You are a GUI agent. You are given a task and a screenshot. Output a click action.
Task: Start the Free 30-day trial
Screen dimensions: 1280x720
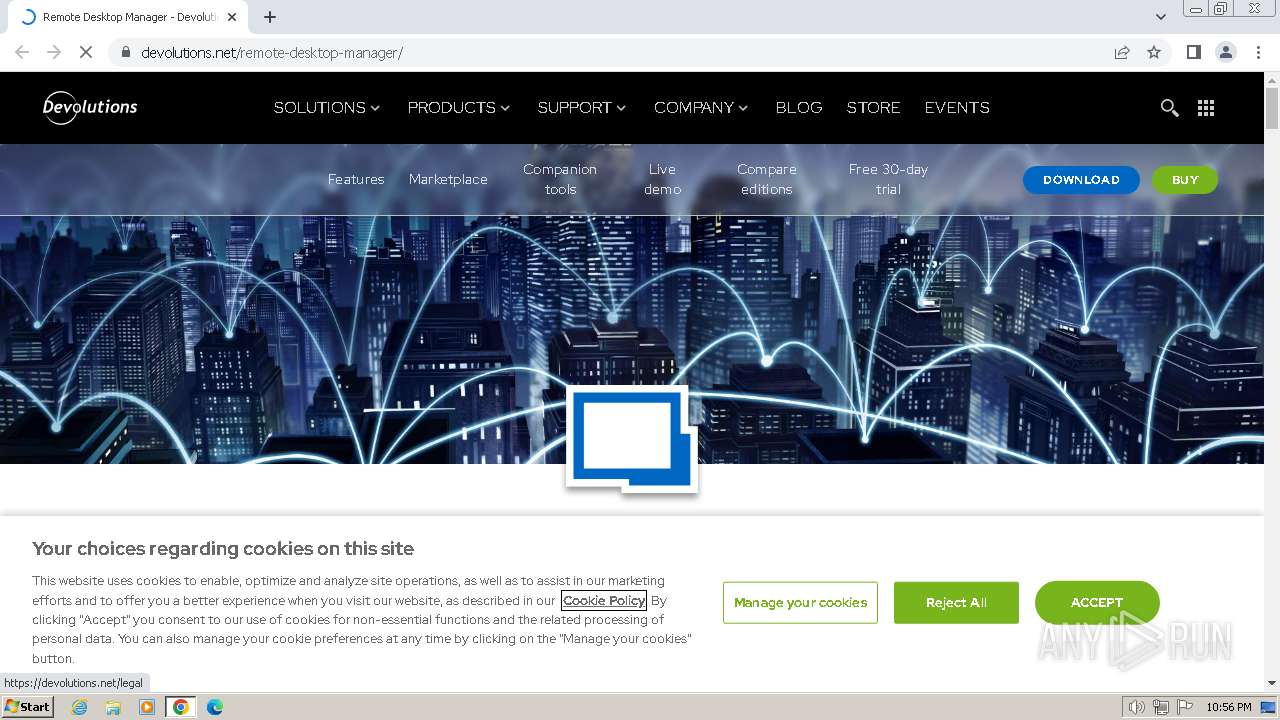point(888,179)
